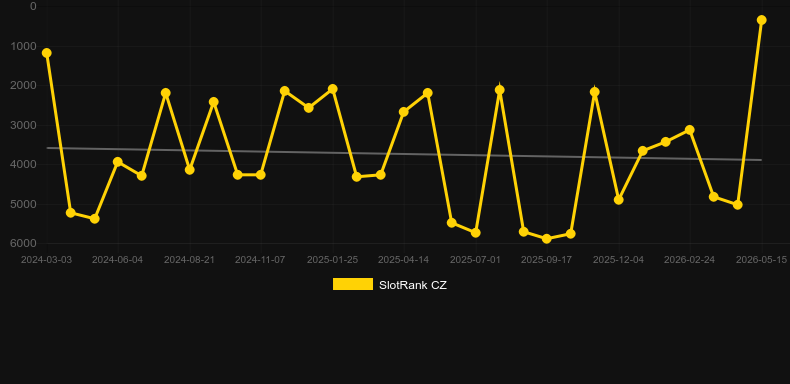Select the final data point at 2026-05-15

[761, 20]
